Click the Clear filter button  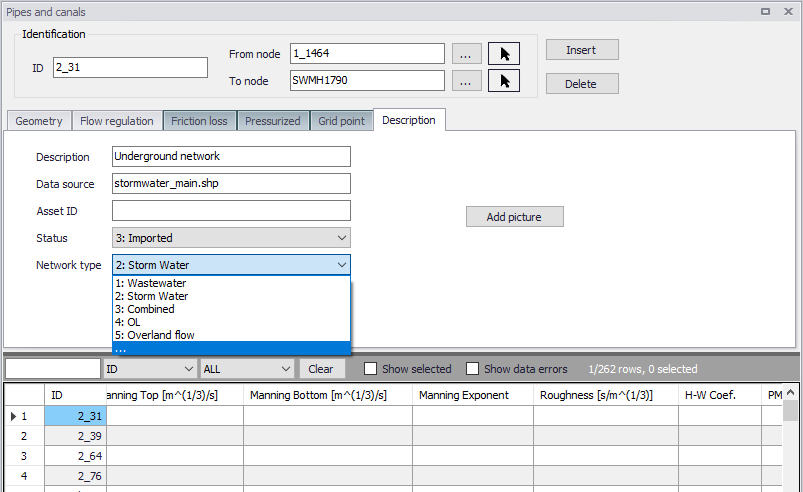tap(321, 369)
